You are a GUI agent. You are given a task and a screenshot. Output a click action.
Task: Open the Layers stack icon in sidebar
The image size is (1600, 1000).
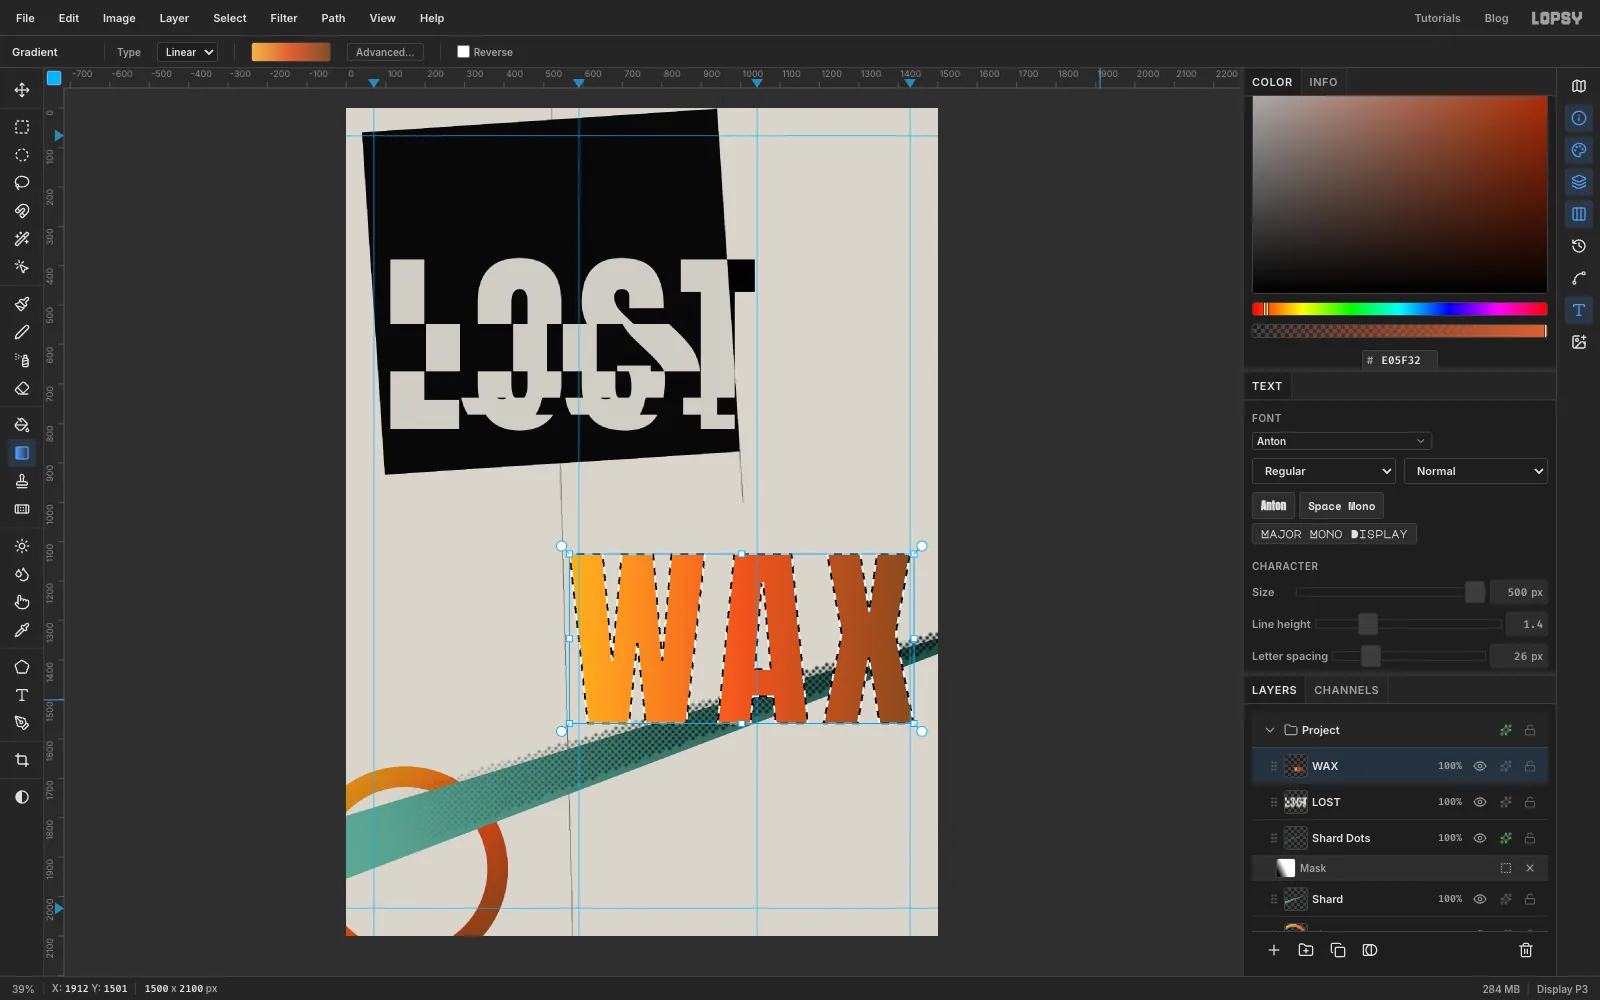(1579, 182)
